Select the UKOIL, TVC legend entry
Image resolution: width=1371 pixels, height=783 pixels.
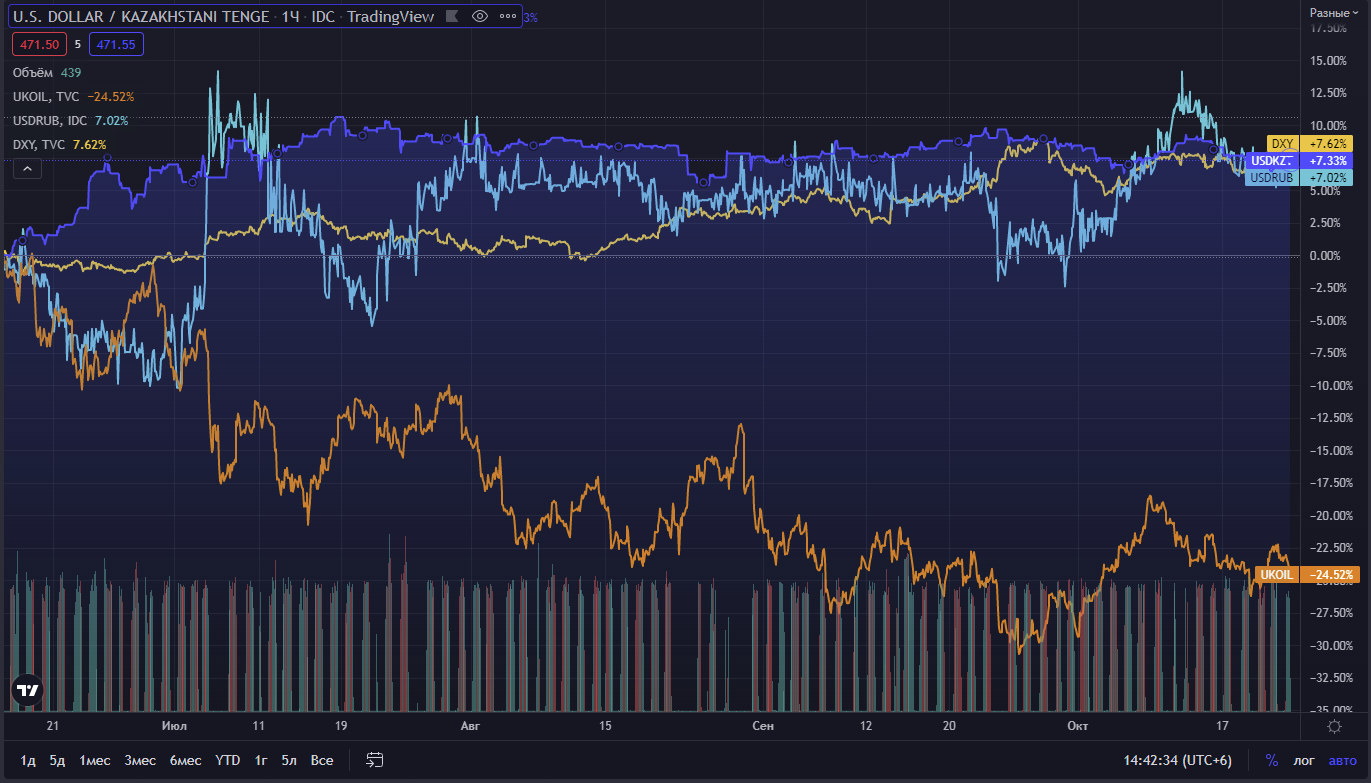[x=46, y=96]
